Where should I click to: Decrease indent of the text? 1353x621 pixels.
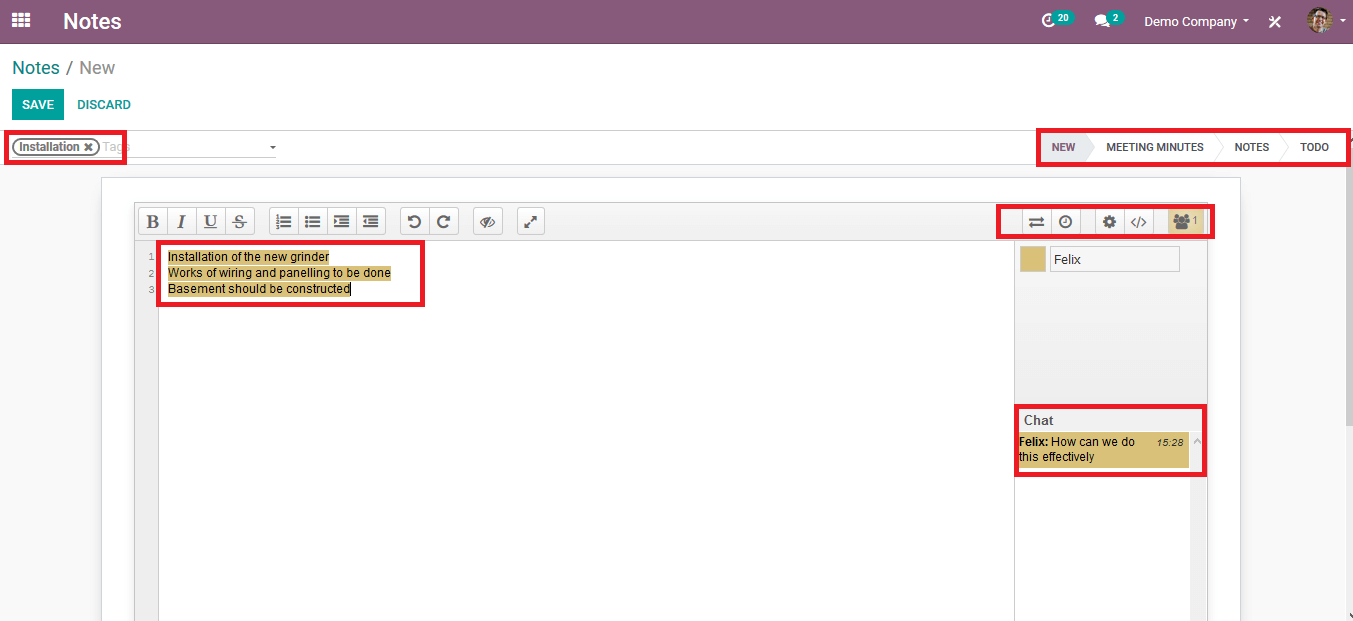pos(371,221)
